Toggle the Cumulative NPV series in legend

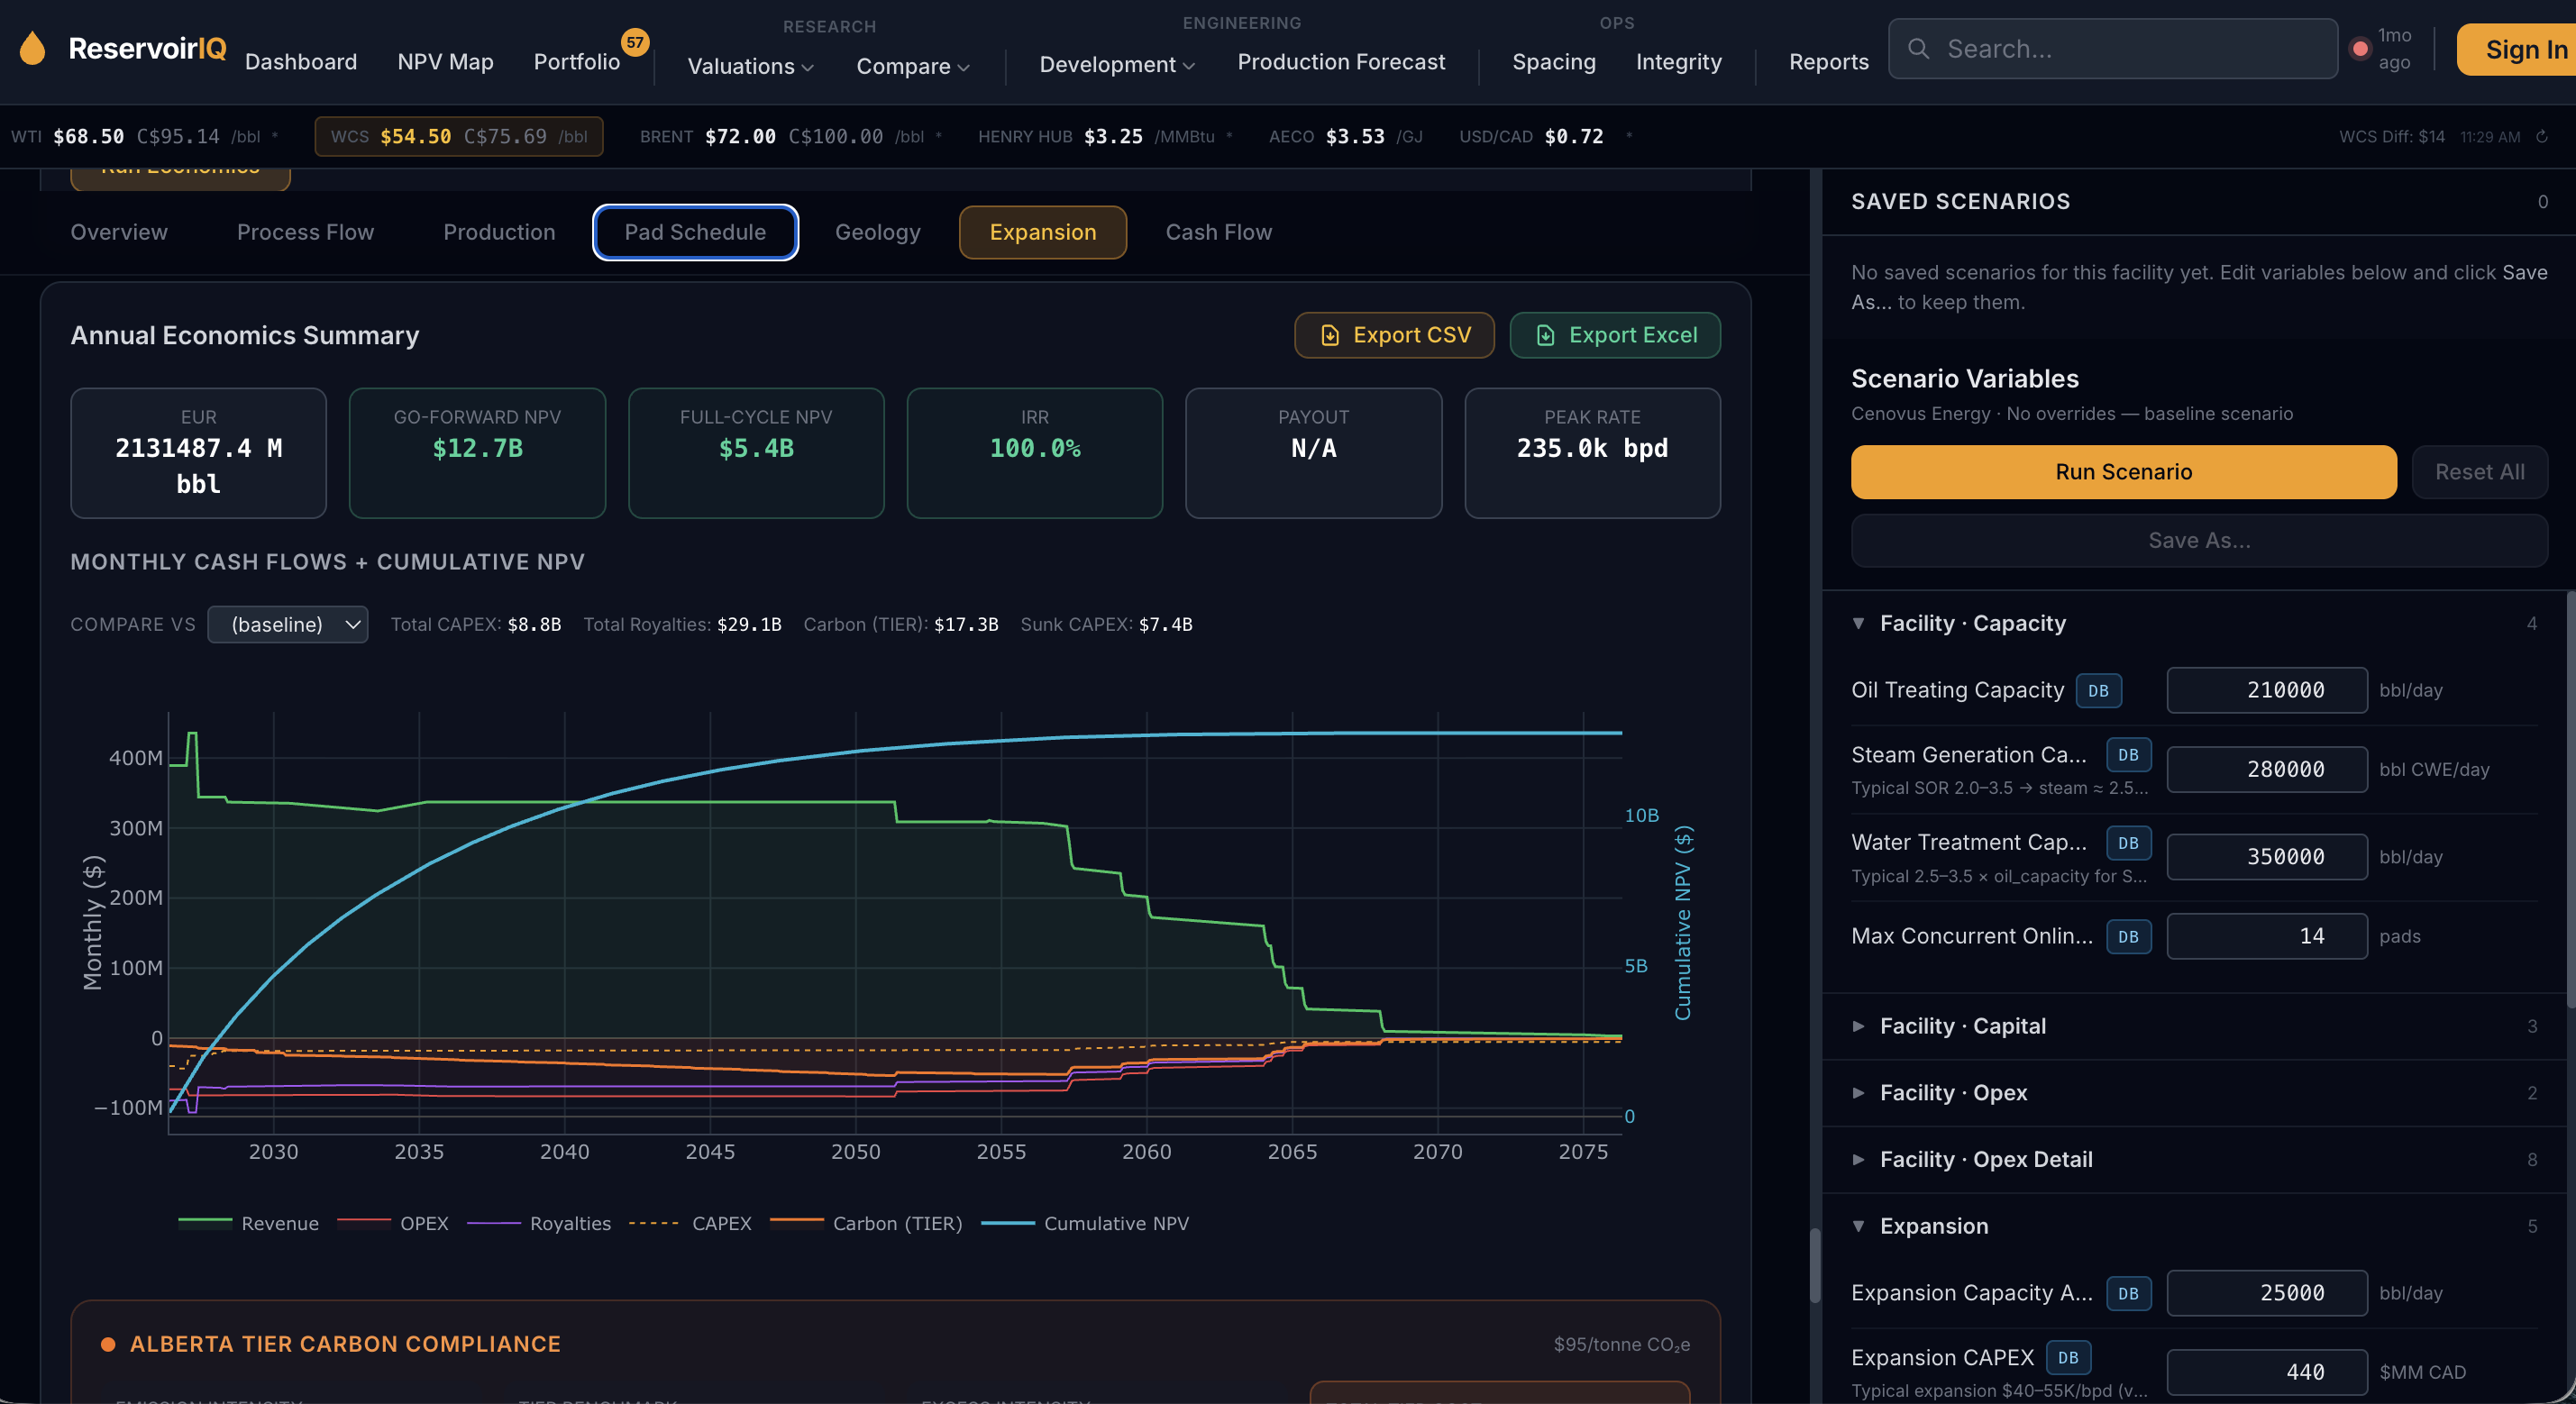[1085, 1223]
